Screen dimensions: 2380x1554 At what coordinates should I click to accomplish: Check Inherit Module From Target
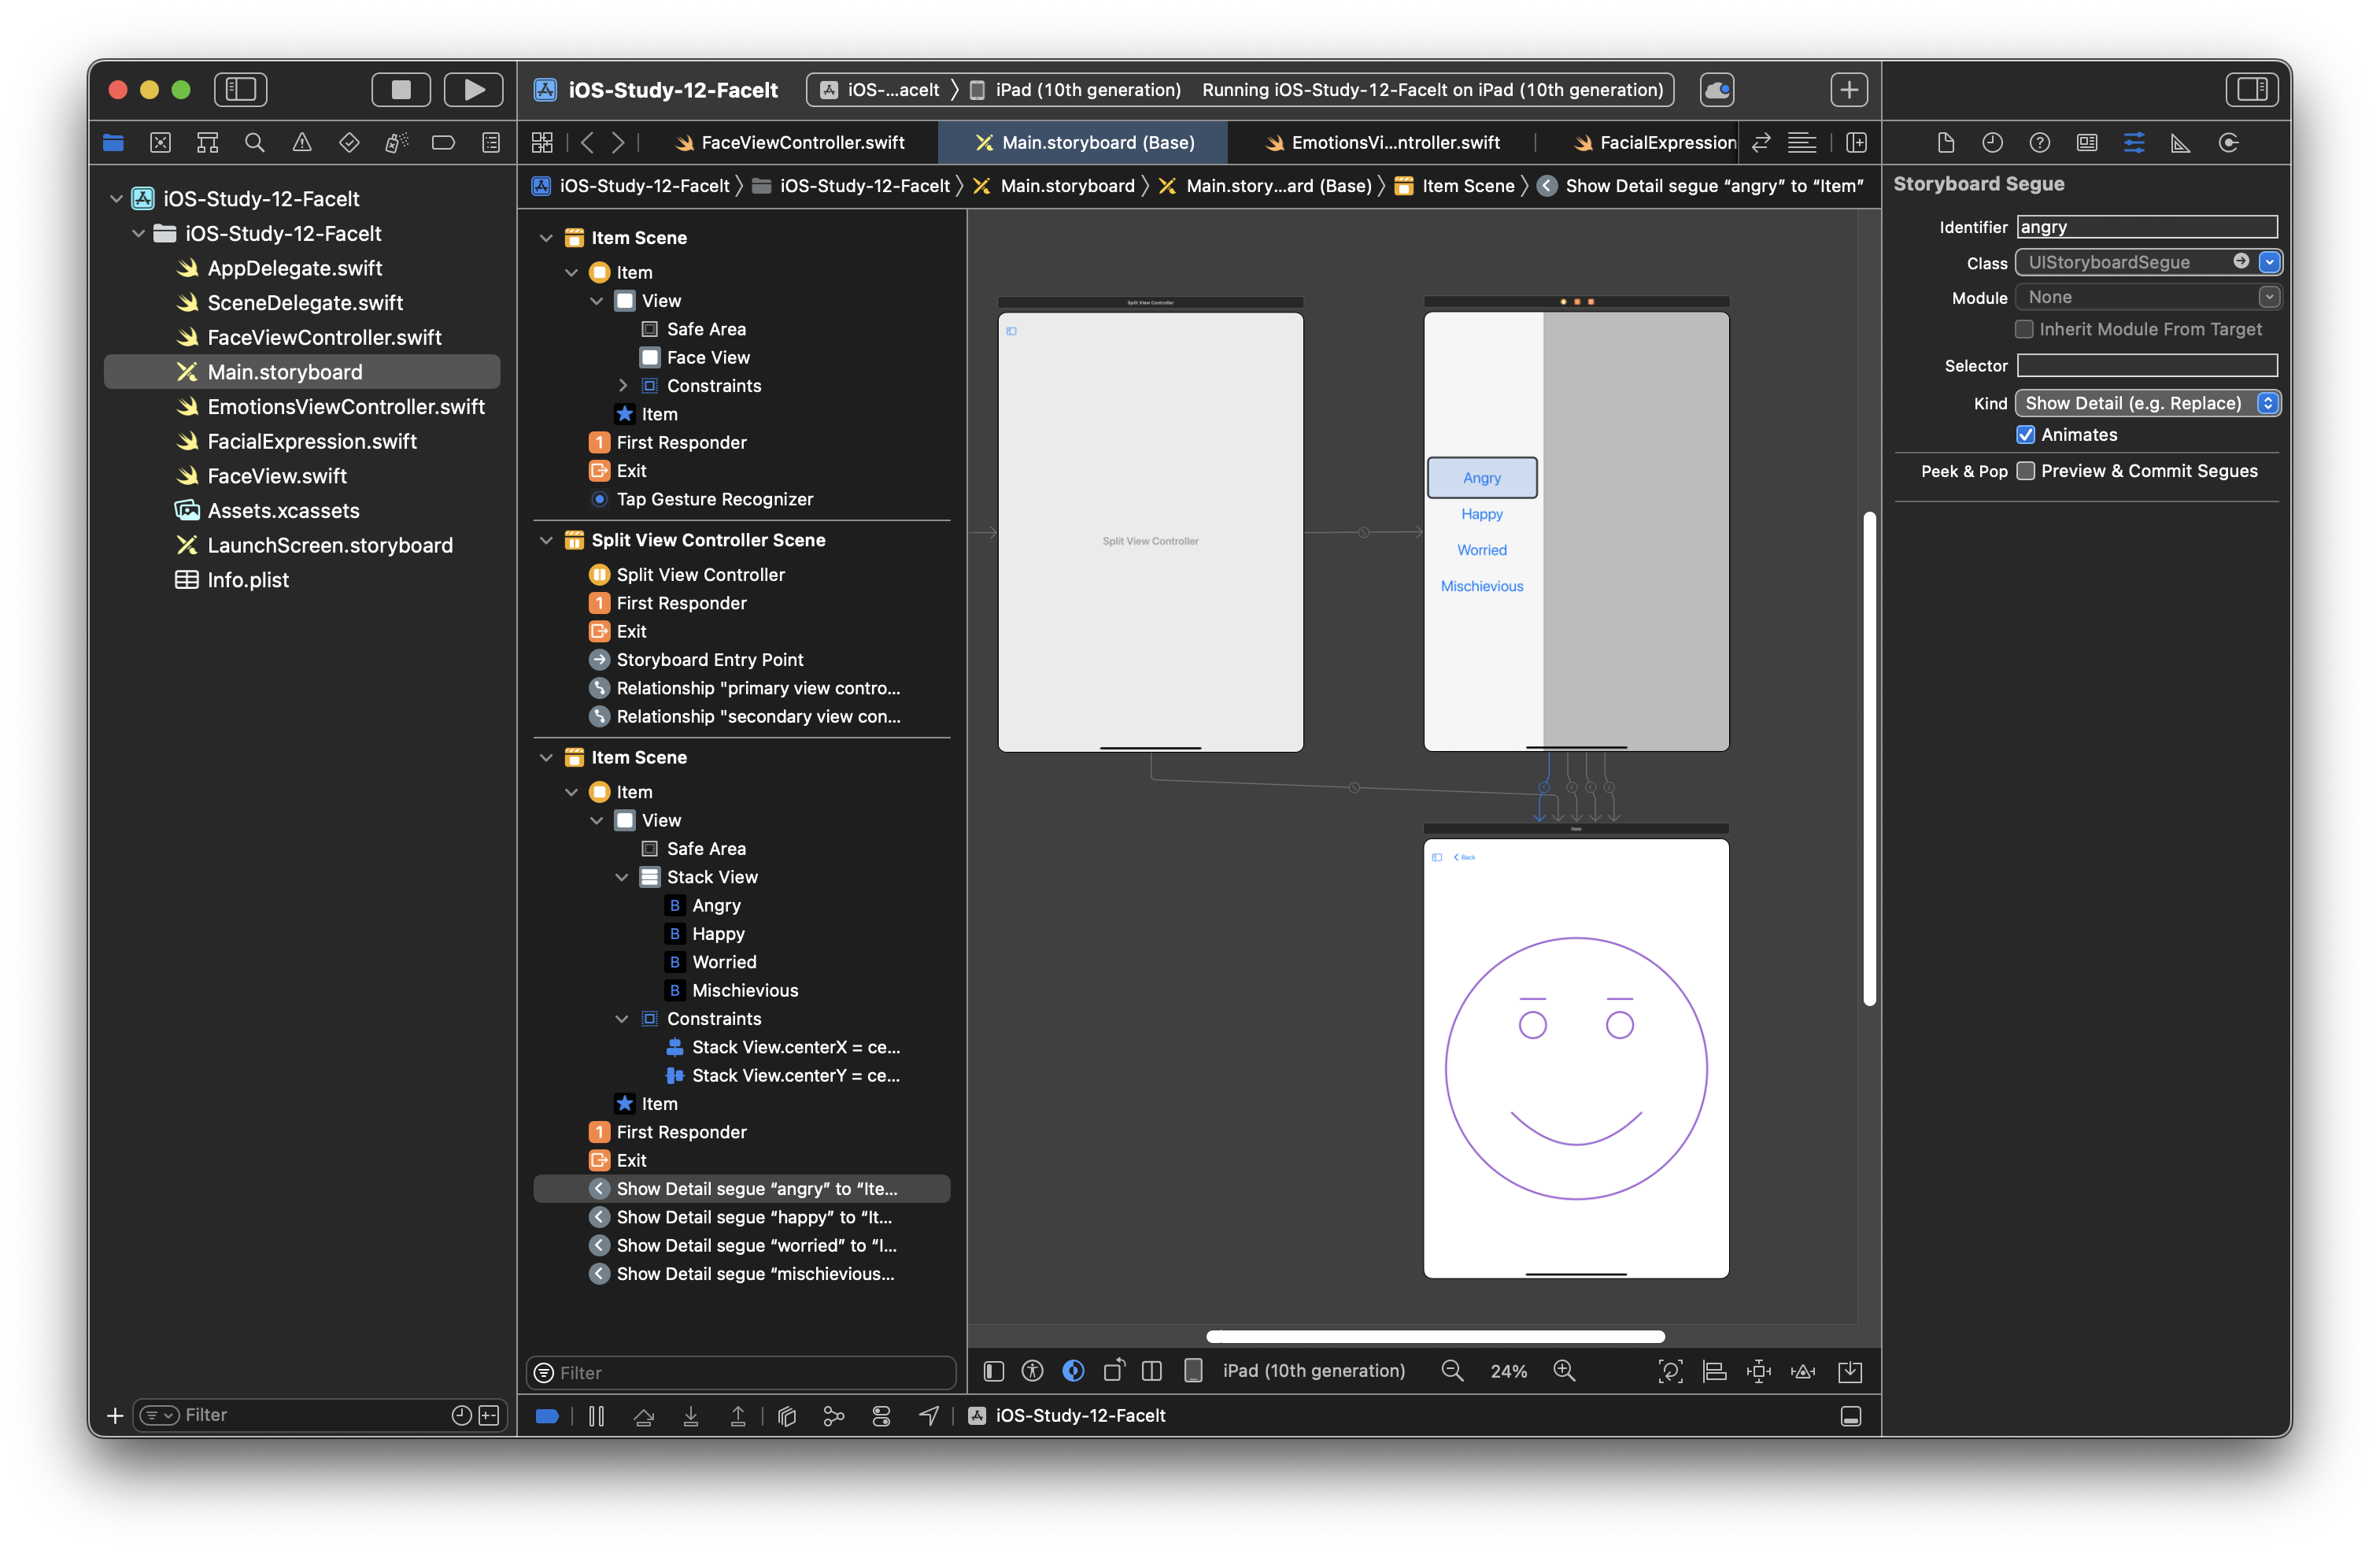(2024, 329)
